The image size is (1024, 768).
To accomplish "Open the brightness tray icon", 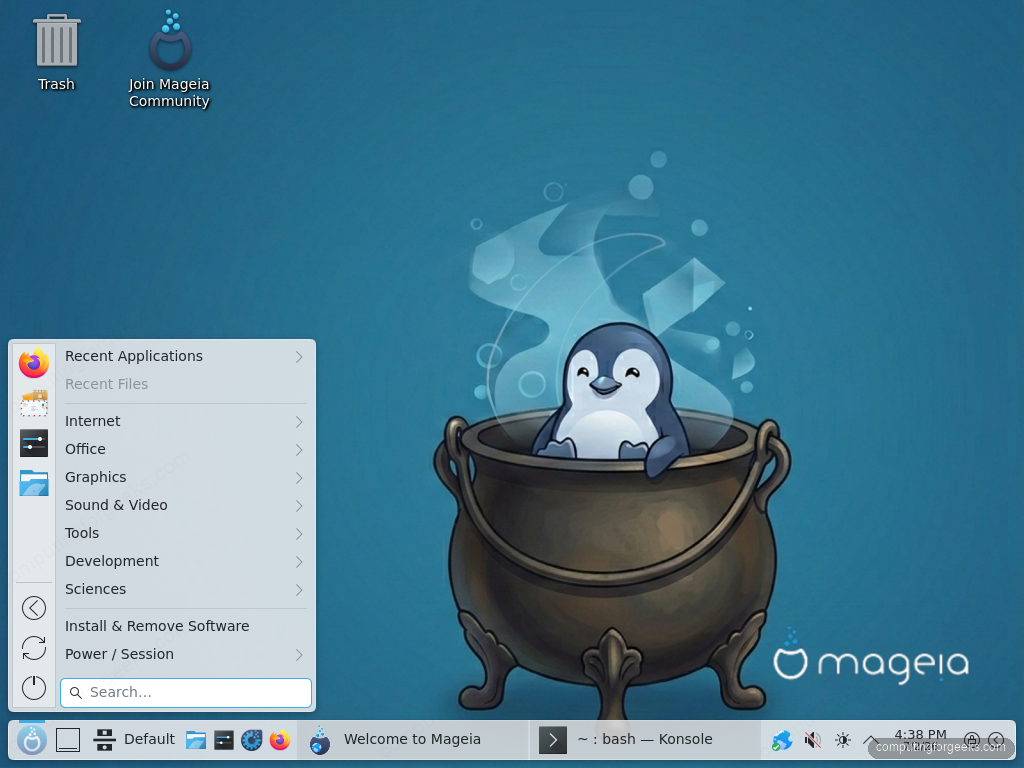I will [842, 741].
